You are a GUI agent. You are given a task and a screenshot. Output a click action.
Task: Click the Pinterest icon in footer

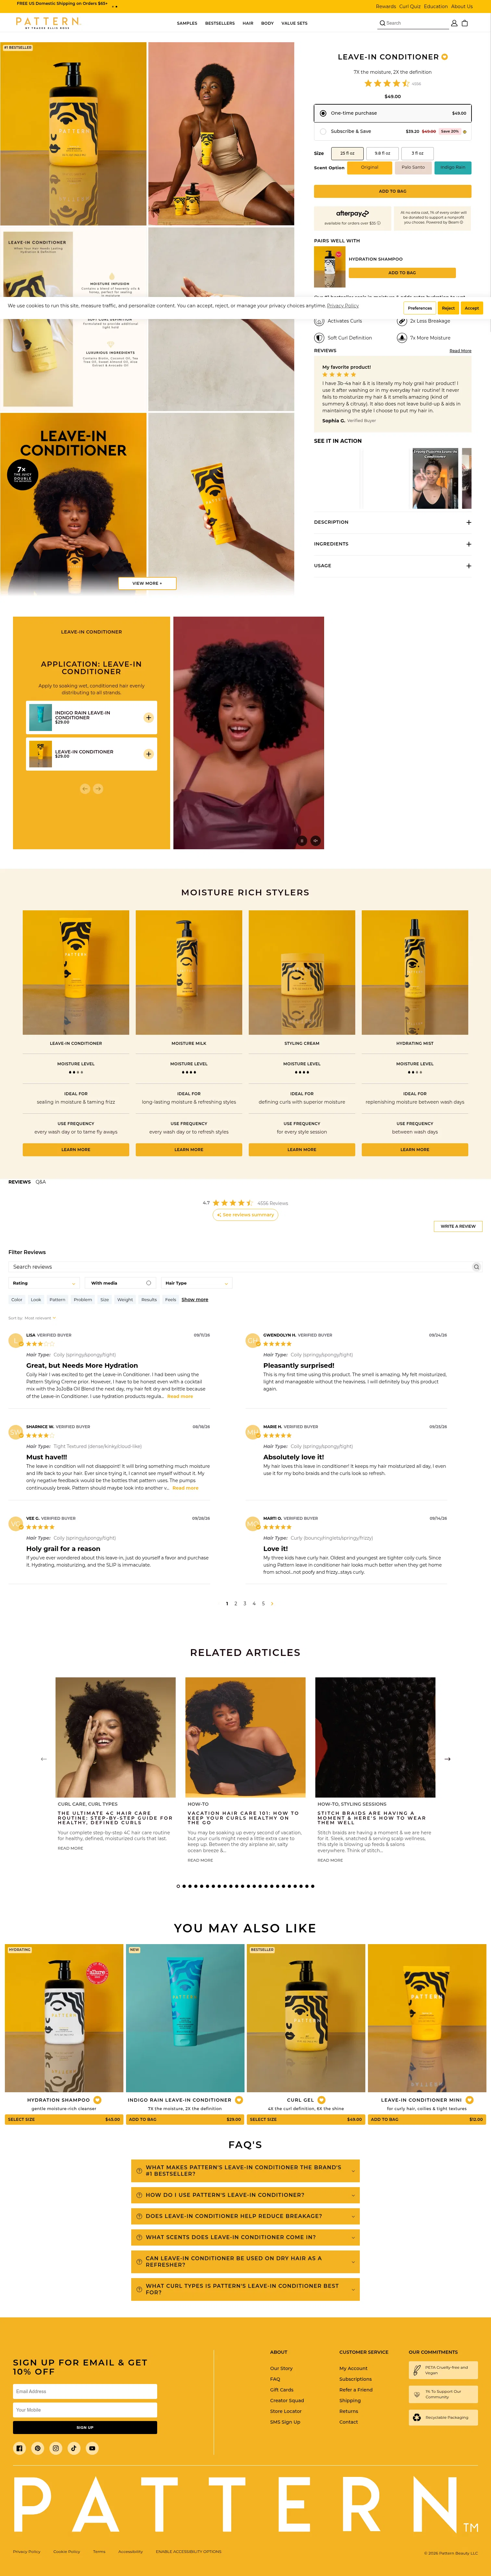(37, 2448)
